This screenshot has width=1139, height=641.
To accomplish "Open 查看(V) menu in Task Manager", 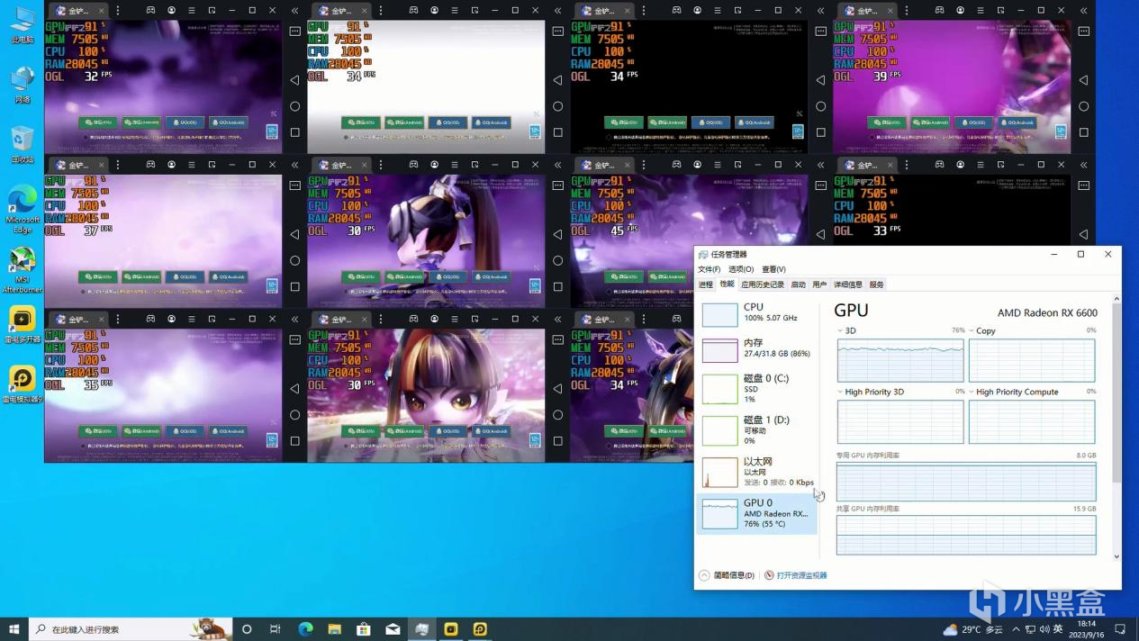I will coord(774,269).
